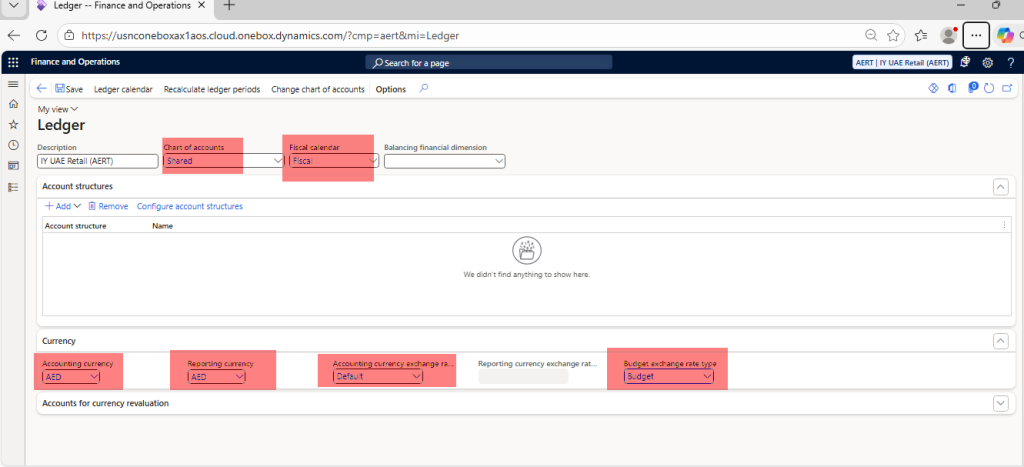Open the app launcher waffle menu

13,62
